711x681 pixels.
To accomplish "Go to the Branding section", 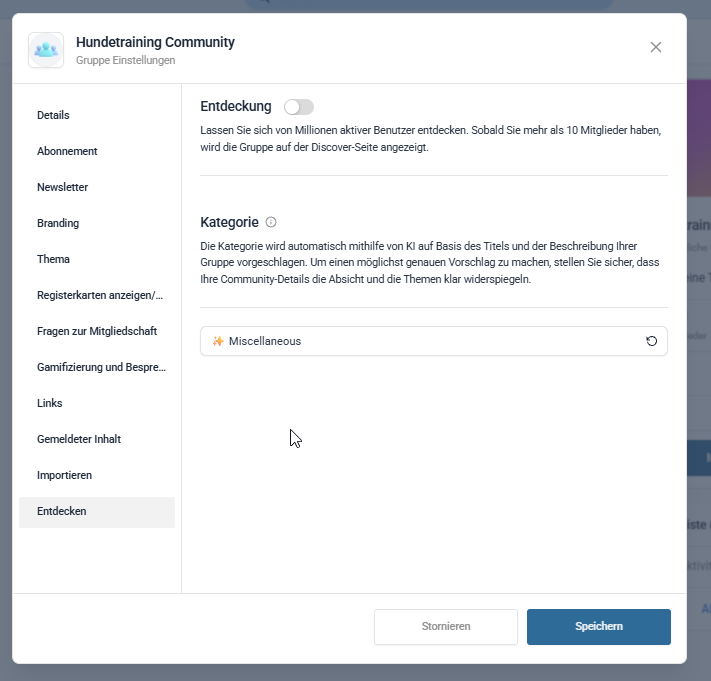I will coord(58,223).
